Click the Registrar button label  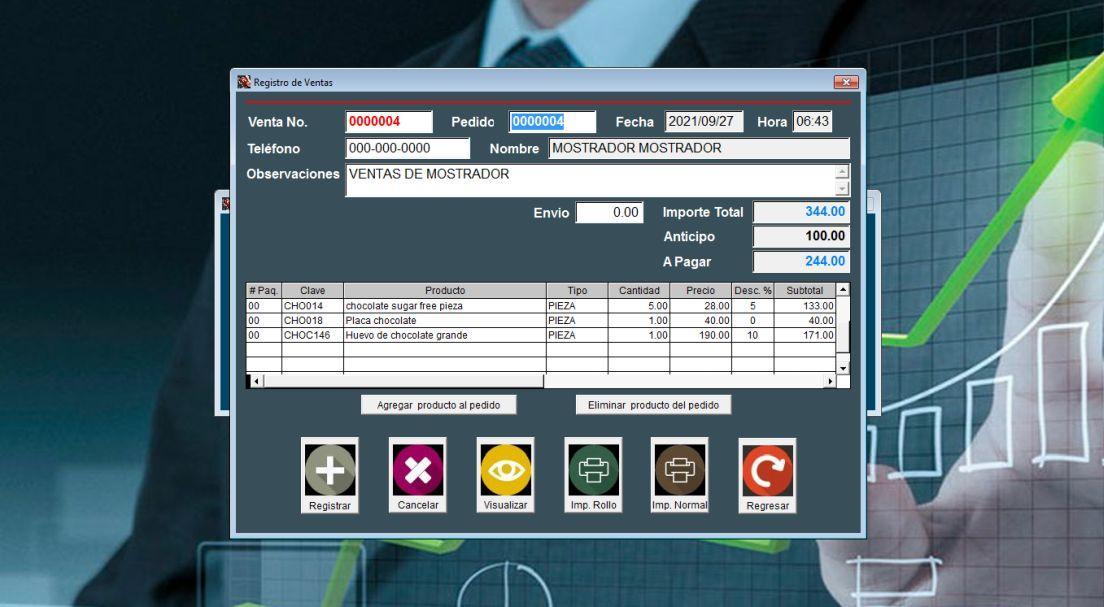[x=330, y=506]
